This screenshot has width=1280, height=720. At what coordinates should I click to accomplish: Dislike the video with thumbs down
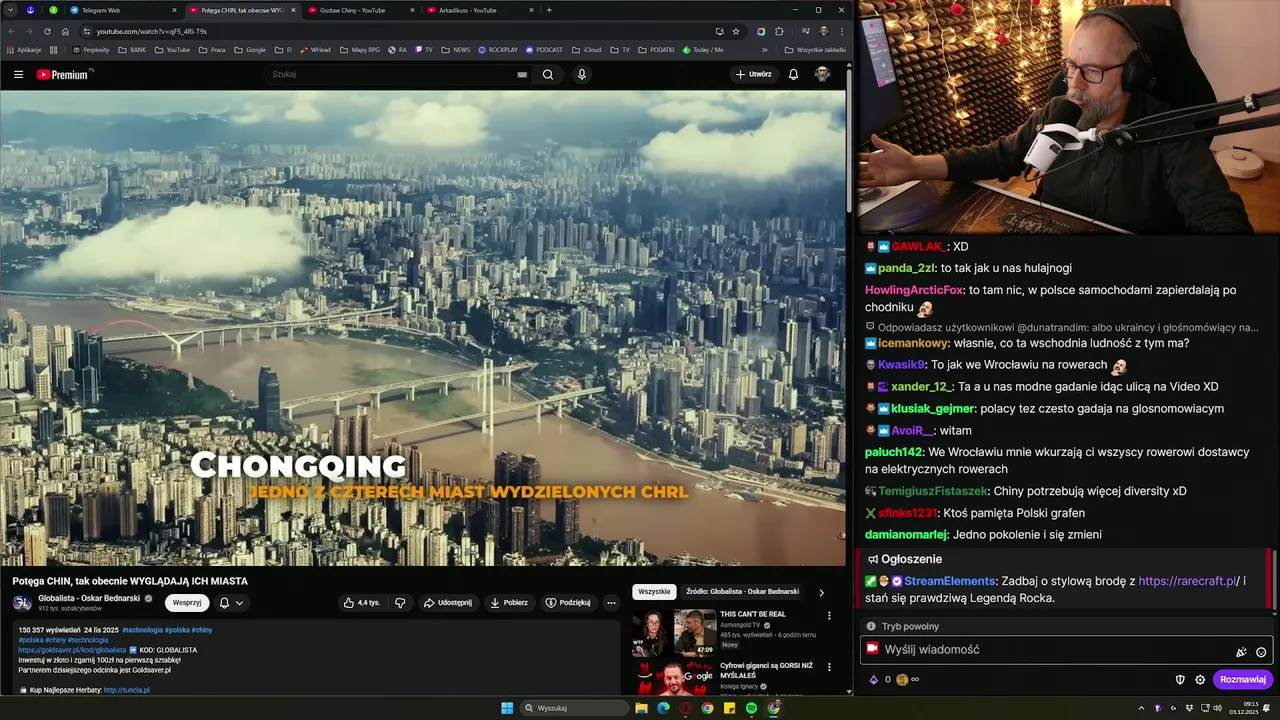(400, 603)
